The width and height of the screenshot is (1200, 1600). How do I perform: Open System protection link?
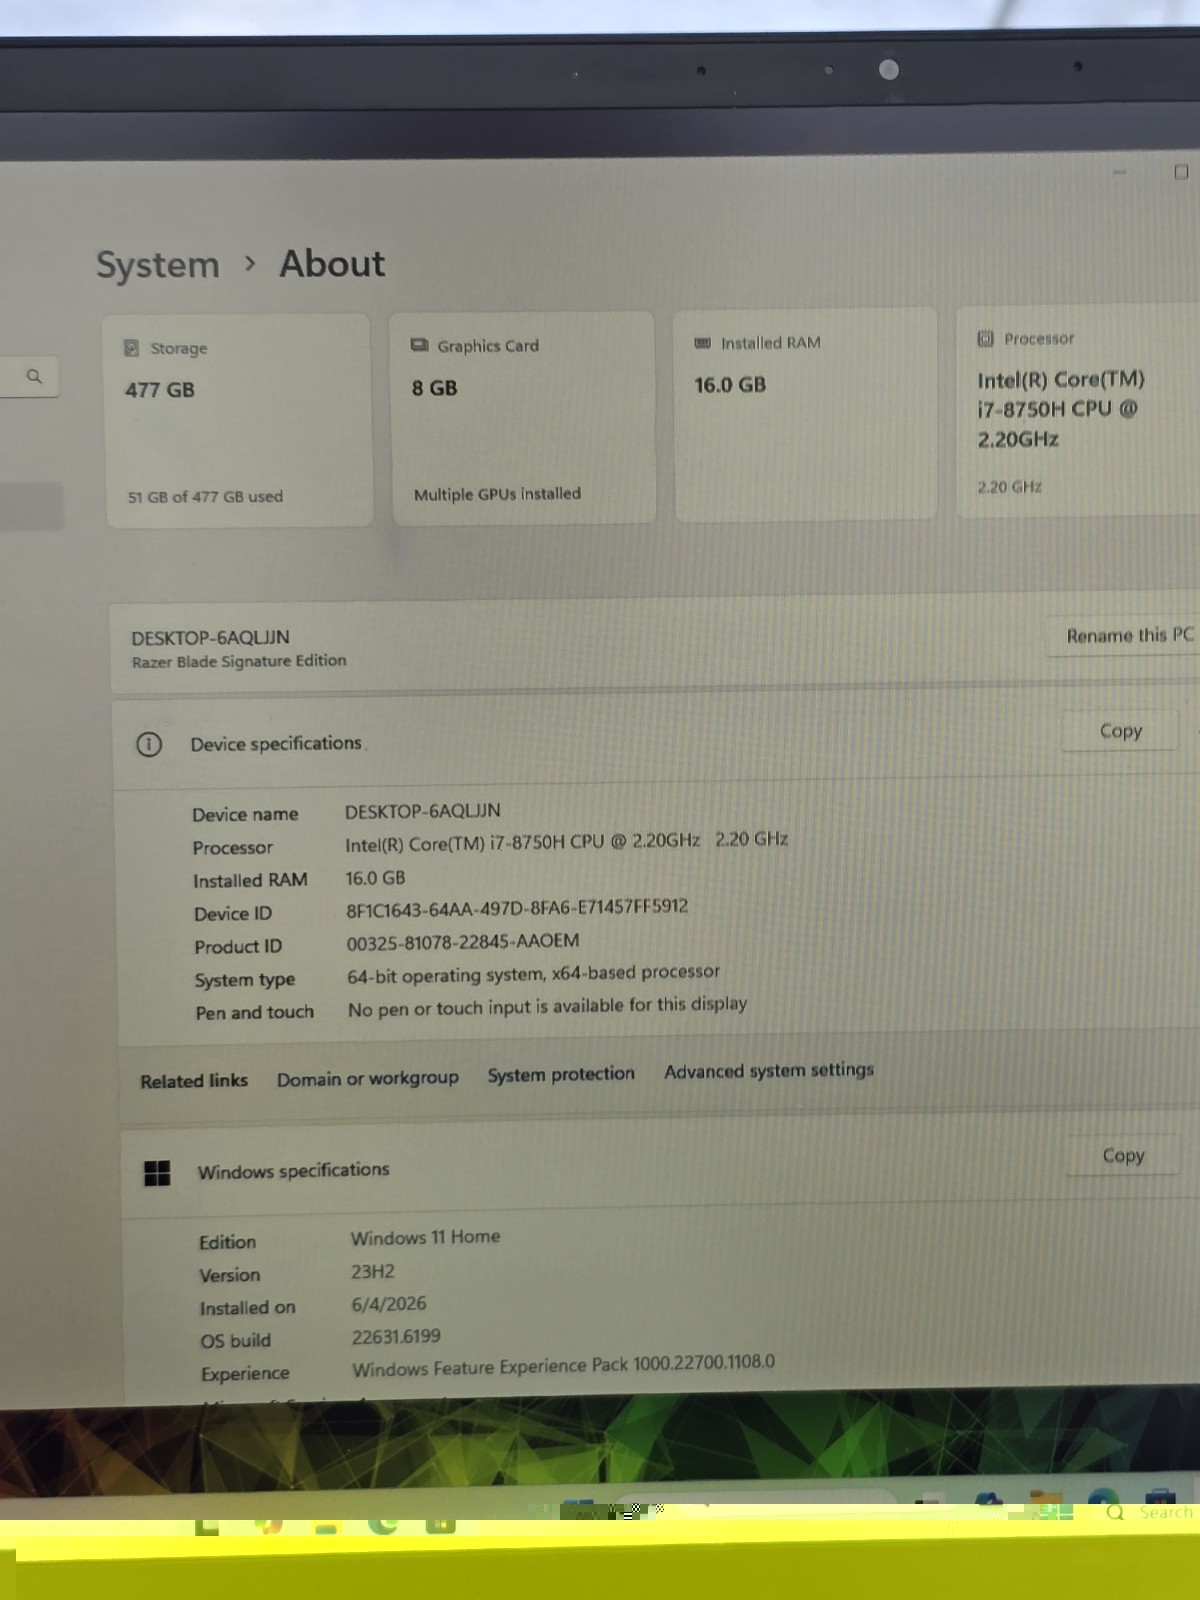pyautogui.click(x=561, y=1075)
